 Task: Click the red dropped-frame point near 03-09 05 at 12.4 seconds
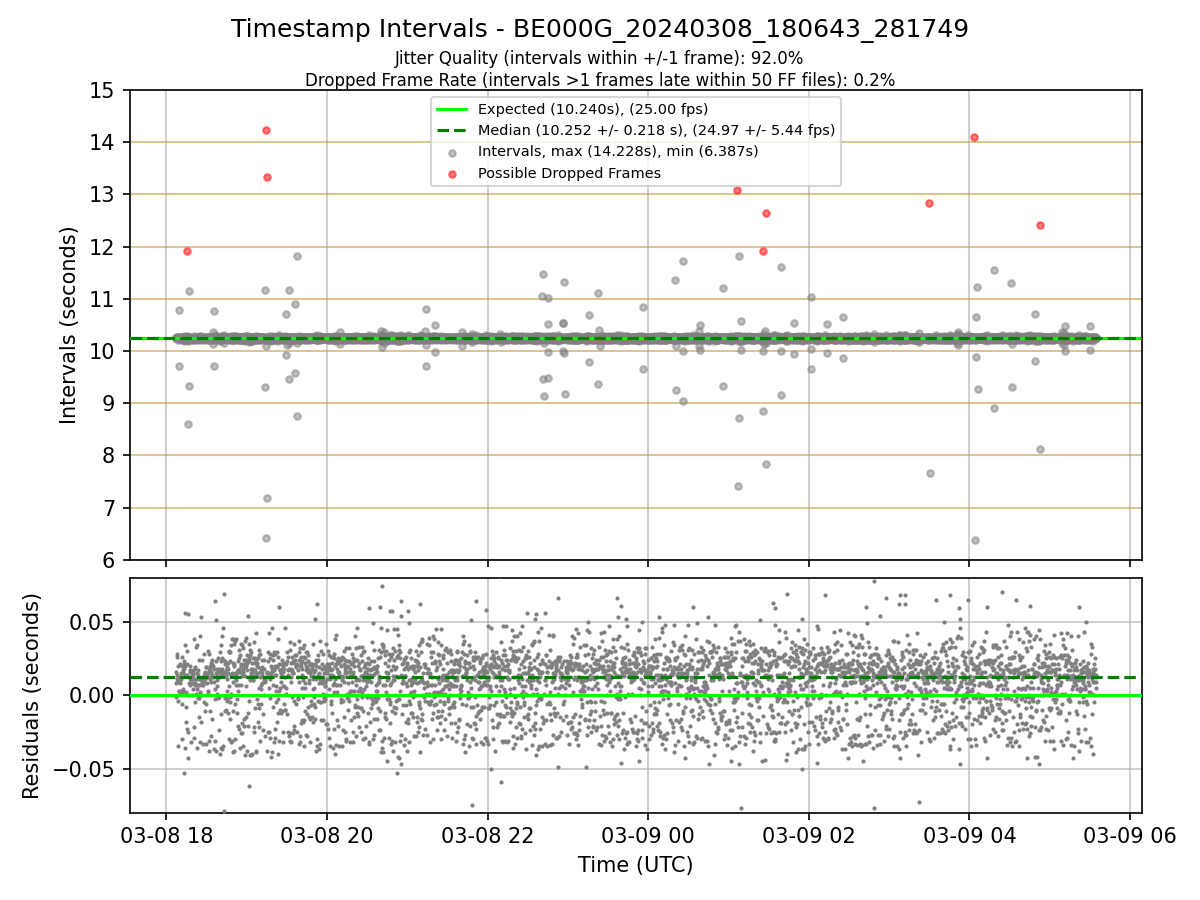click(x=1040, y=225)
